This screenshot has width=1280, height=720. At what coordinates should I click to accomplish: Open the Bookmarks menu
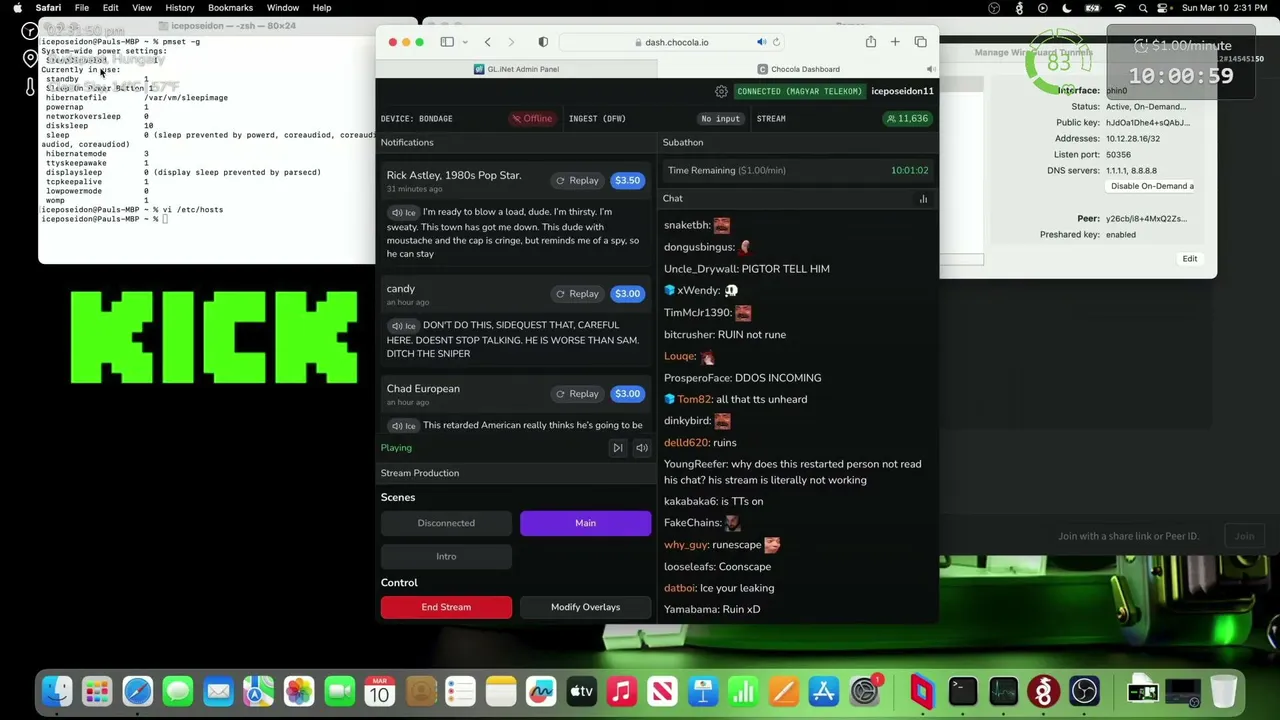[x=230, y=8]
